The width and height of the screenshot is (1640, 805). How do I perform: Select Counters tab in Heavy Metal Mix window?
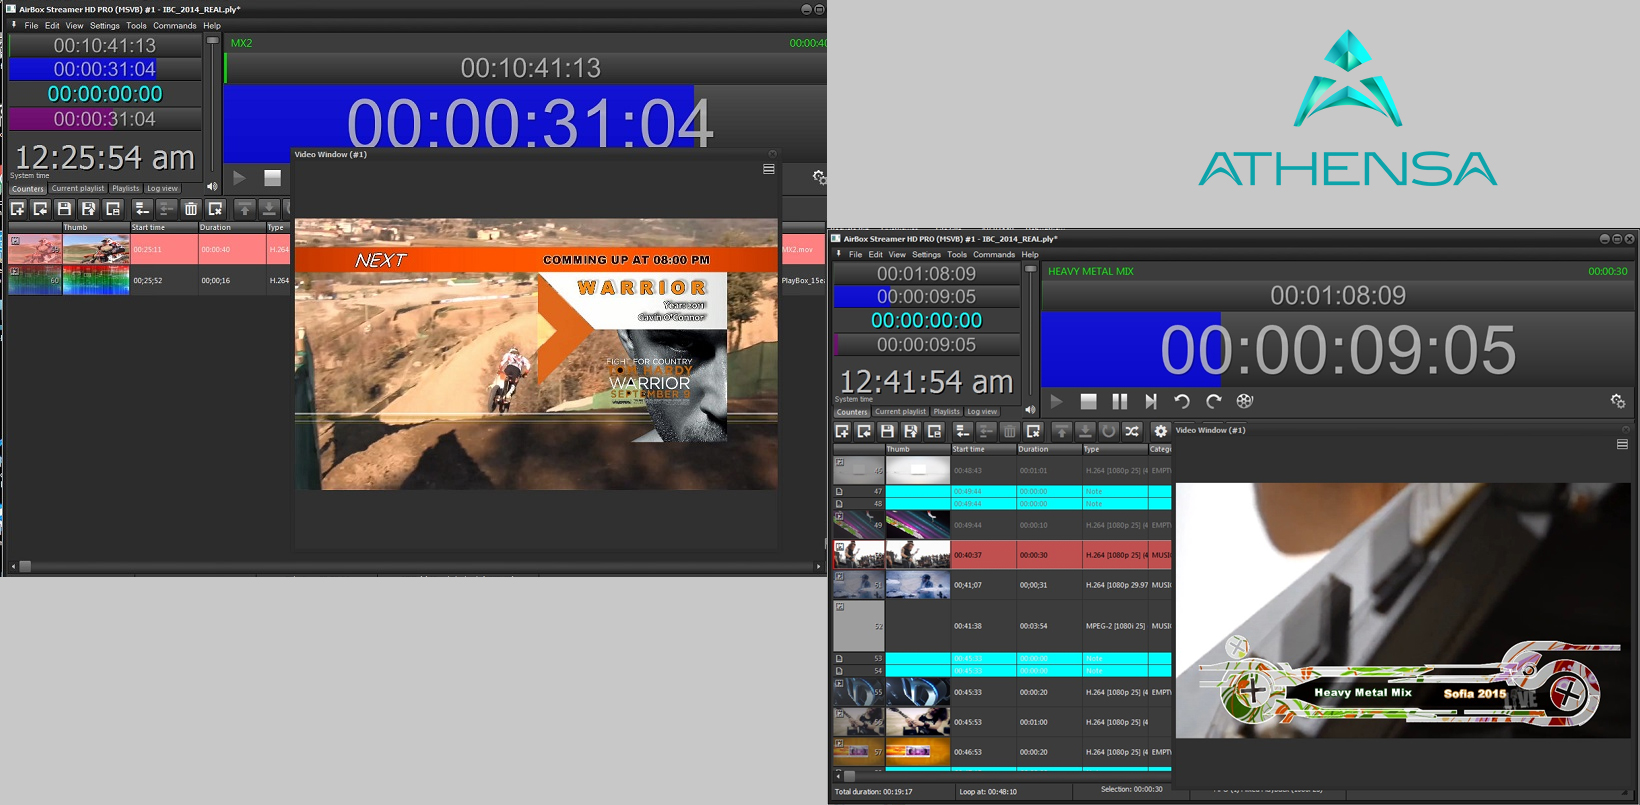pyautogui.click(x=852, y=412)
